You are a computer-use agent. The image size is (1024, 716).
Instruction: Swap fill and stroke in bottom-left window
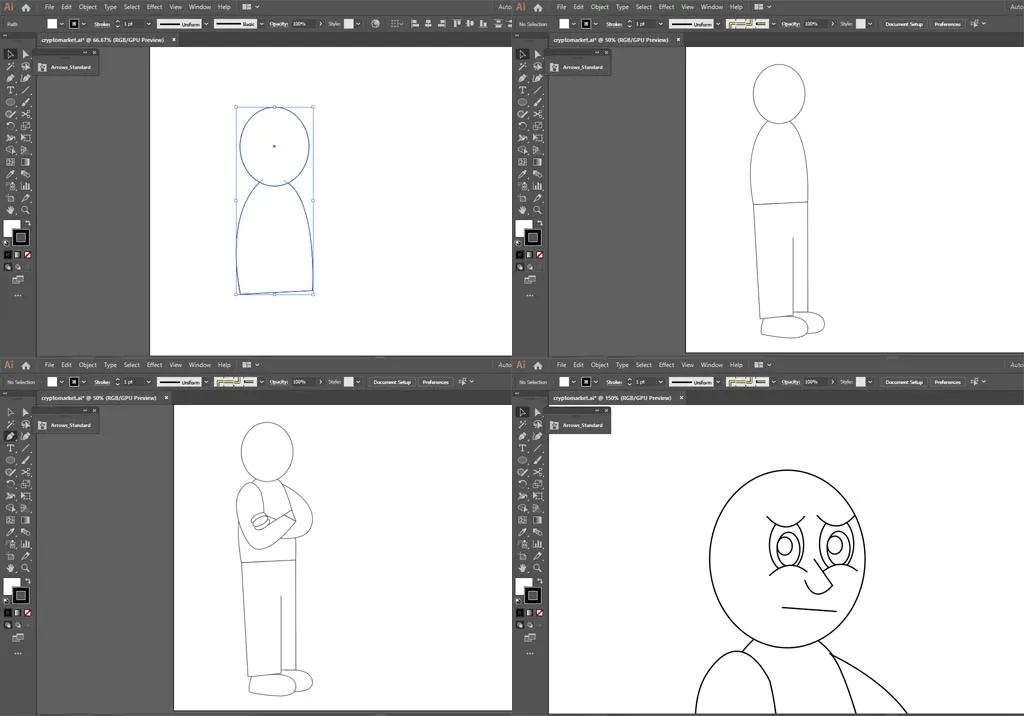click(28, 581)
